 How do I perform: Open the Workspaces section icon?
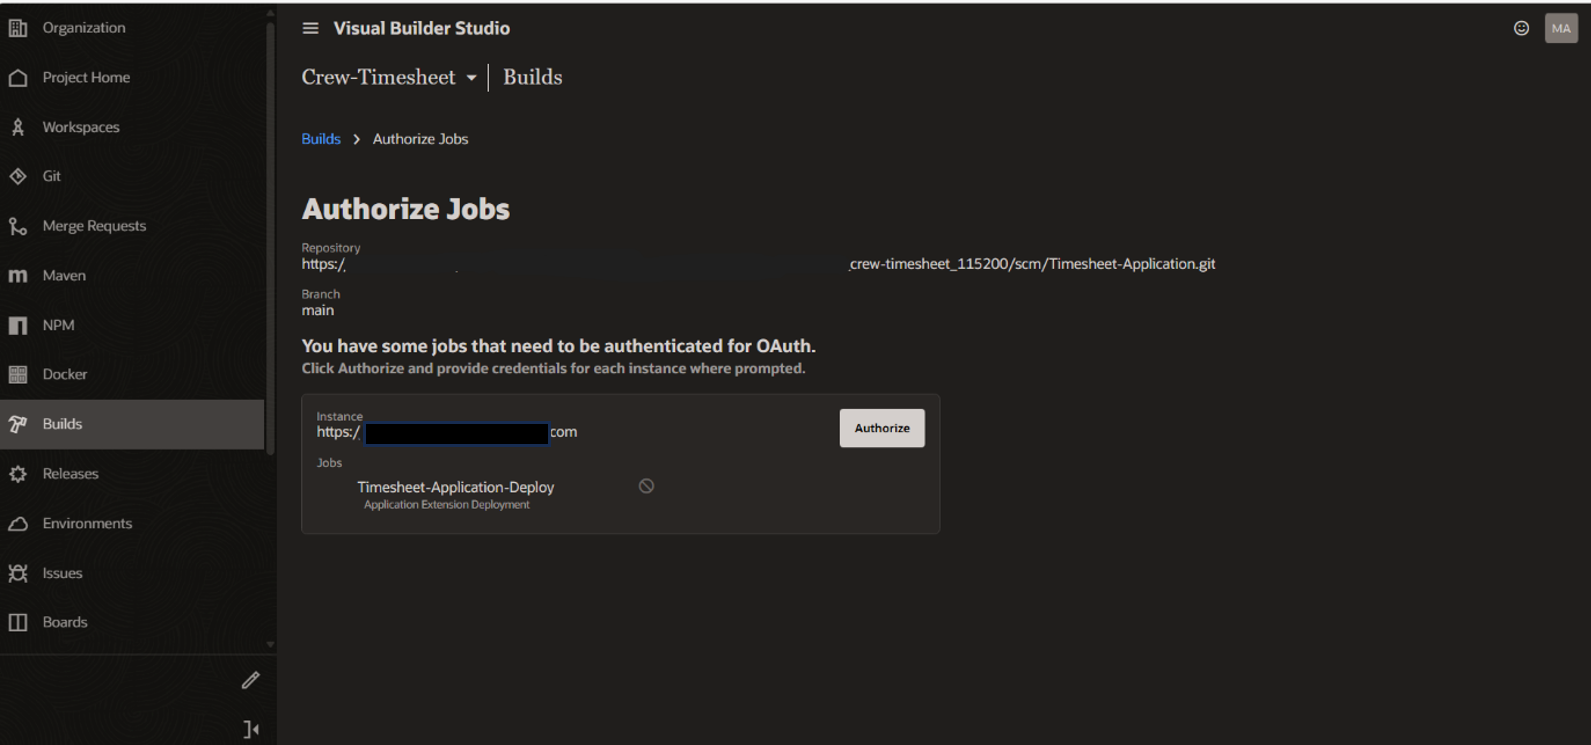(18, 127)
